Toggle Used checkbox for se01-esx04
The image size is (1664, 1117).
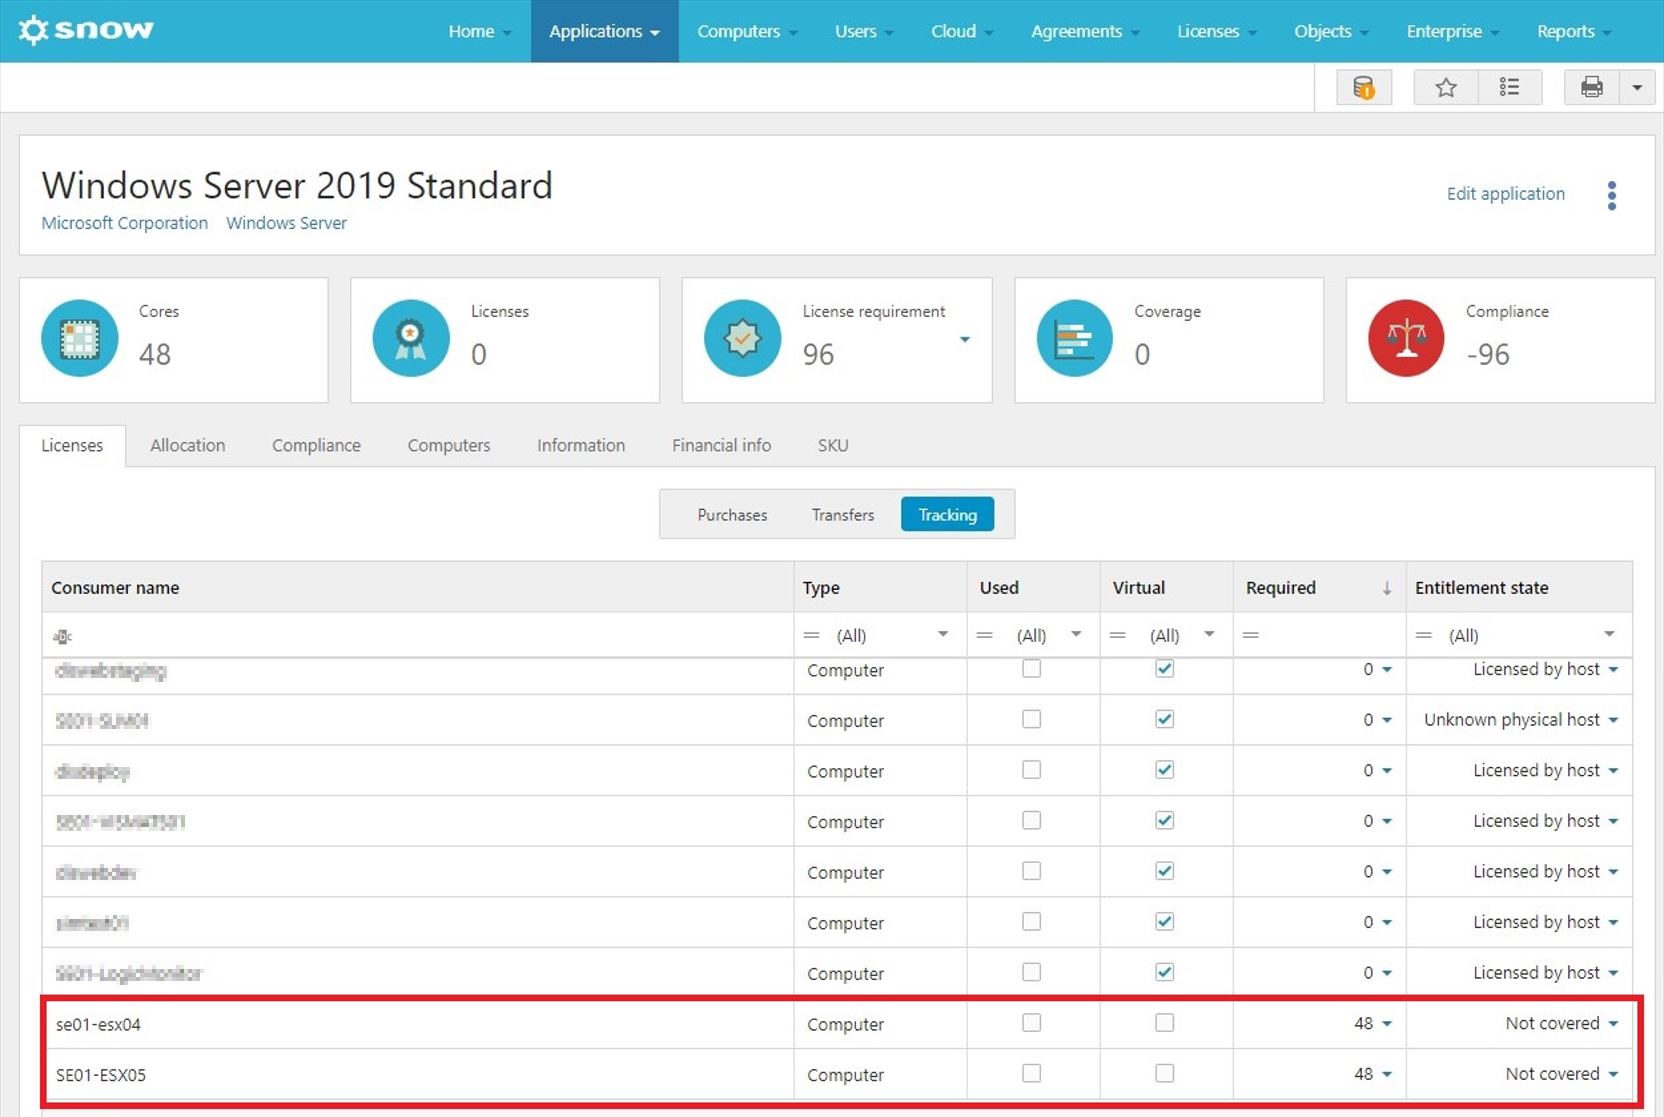pos(1032,1023)
